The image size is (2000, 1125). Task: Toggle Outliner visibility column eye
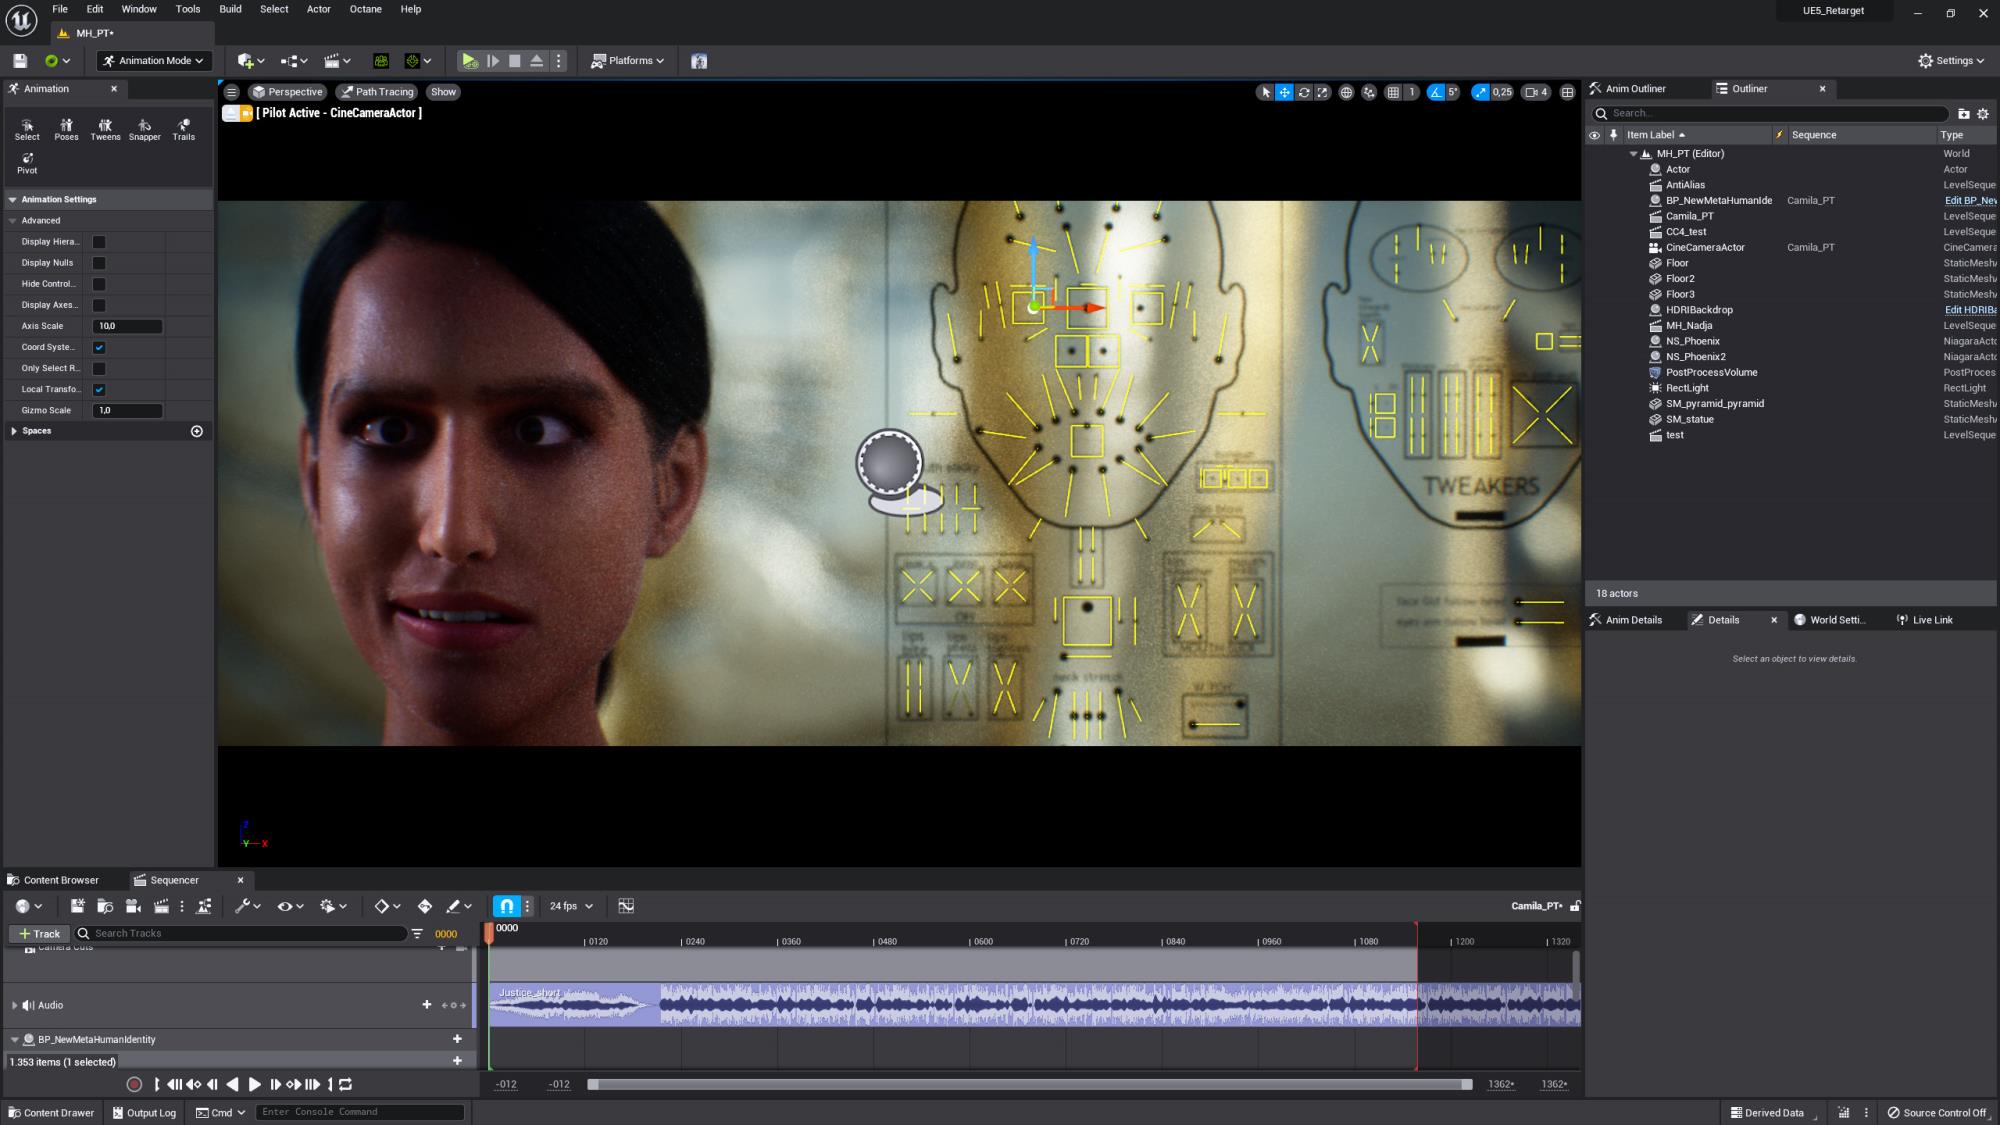coord(1595,135)
